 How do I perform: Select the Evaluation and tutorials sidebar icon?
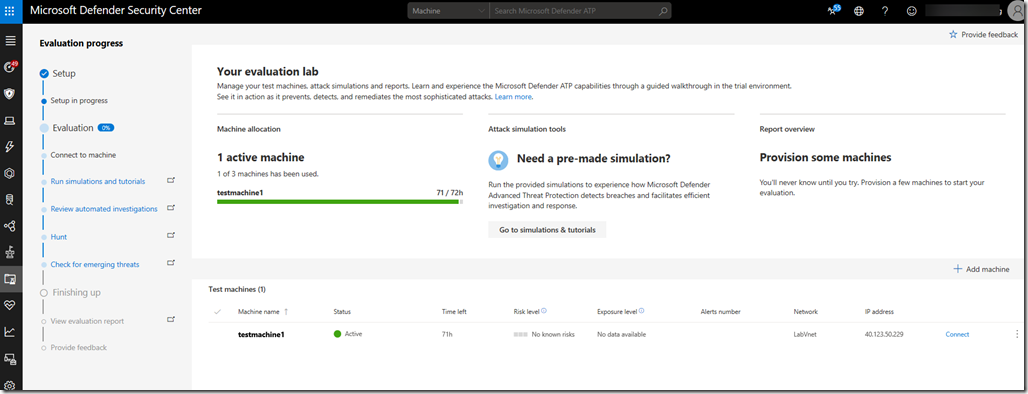coord(10,279)
